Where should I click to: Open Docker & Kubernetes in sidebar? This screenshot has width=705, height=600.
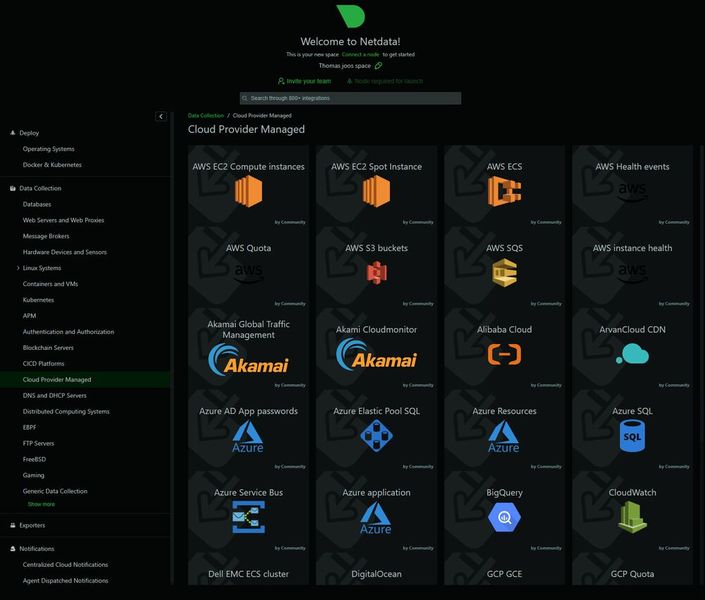pyautogui.click(x=52, y=165)
